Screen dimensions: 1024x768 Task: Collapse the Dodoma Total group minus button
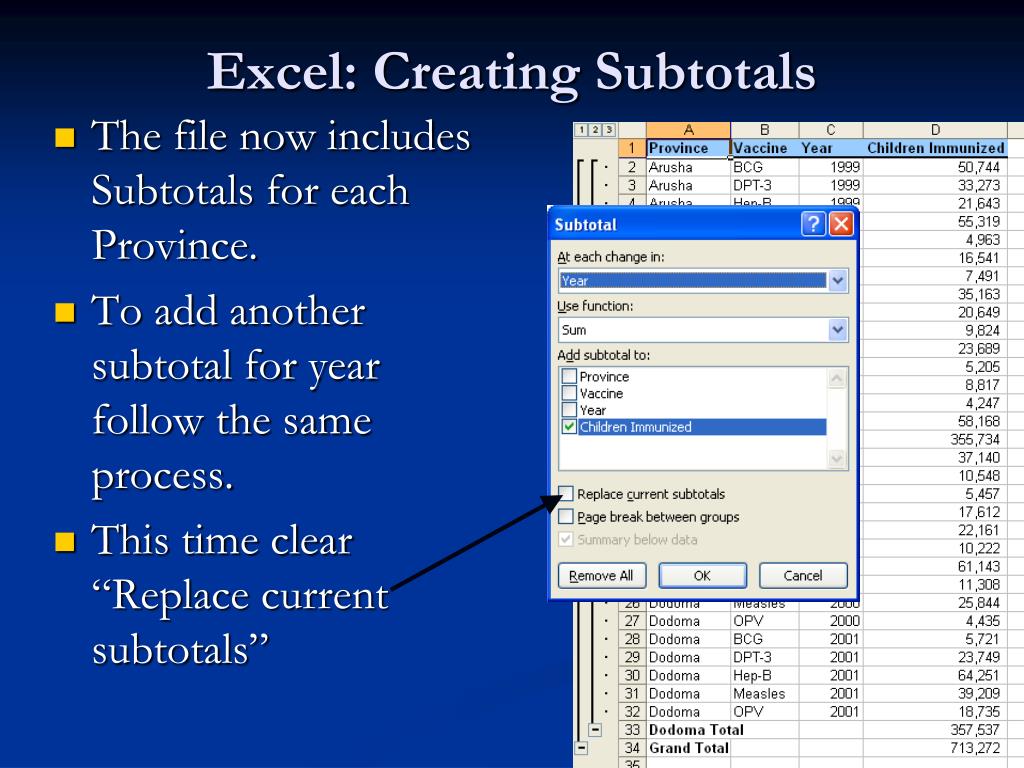[595, 729]
